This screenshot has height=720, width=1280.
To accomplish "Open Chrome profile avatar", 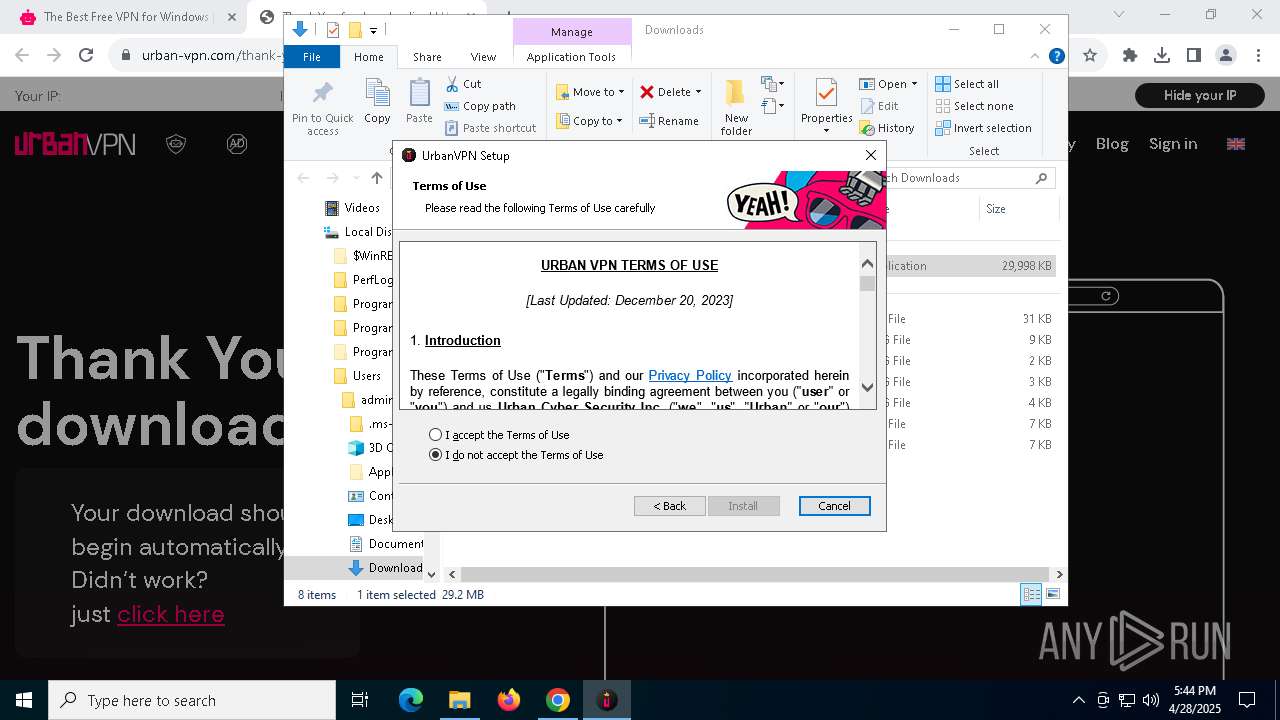I will click(x=1225, y=56).
